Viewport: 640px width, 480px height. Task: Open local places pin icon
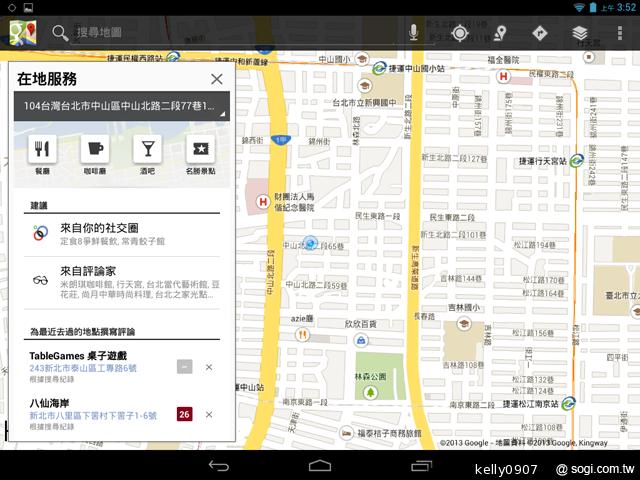tap(500, 33)
